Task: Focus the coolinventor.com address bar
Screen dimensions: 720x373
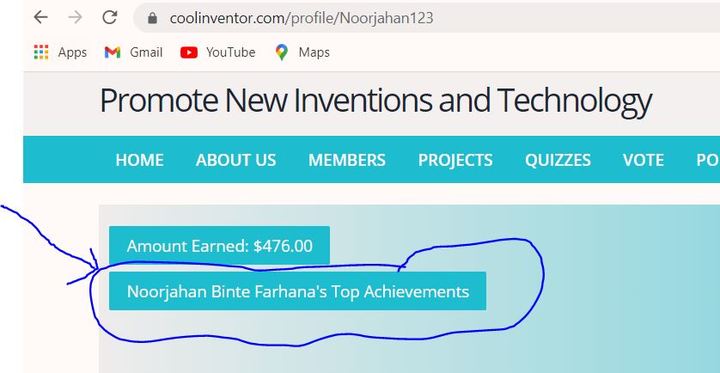Action: [x=427, y=18]
